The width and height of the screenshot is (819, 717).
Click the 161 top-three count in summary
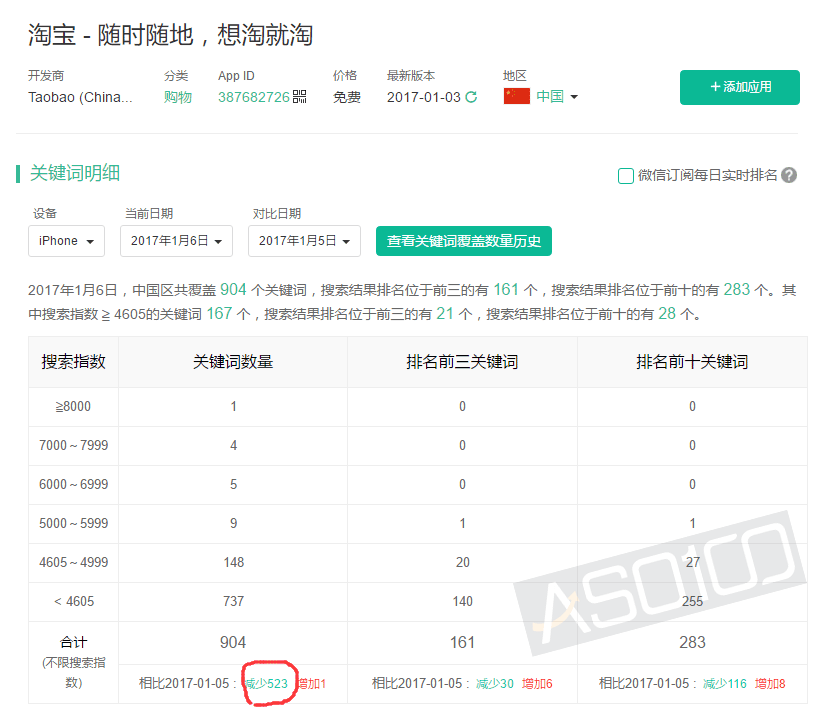coord(506,289)
